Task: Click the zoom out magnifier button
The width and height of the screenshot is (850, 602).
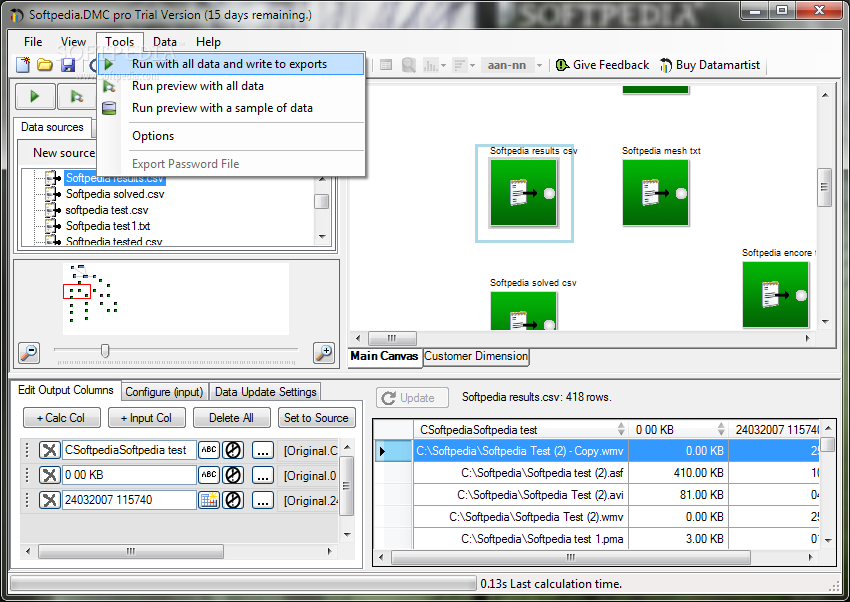Action: click(29, 353)
